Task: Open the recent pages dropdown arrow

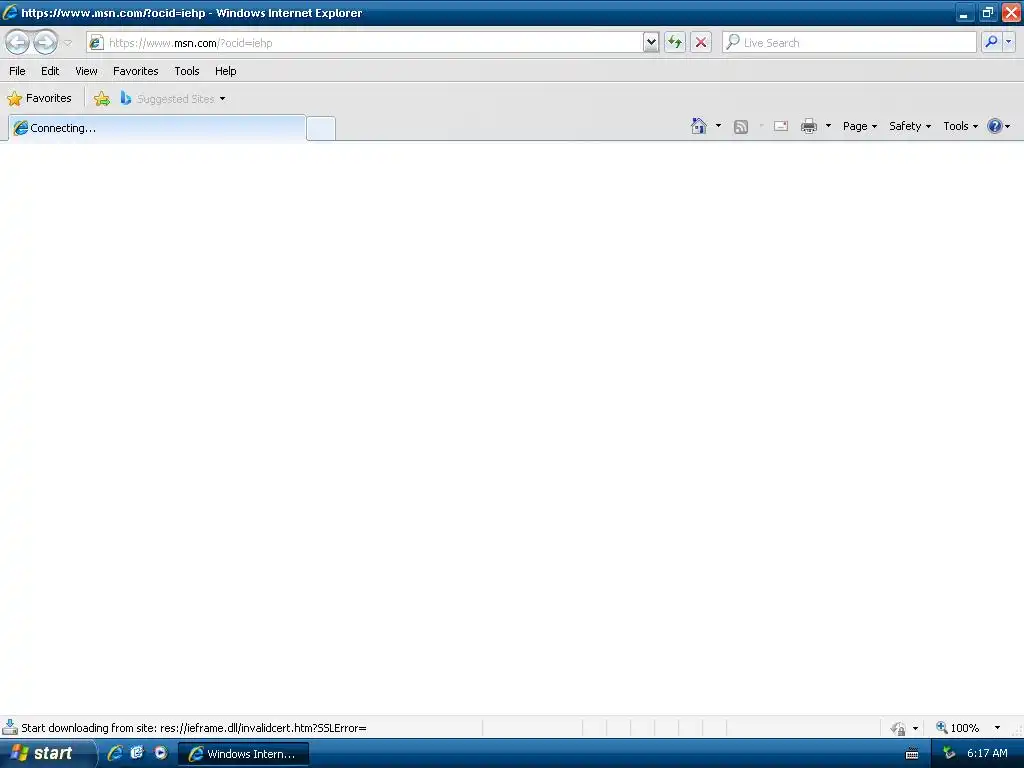Action: click(67, 43)
